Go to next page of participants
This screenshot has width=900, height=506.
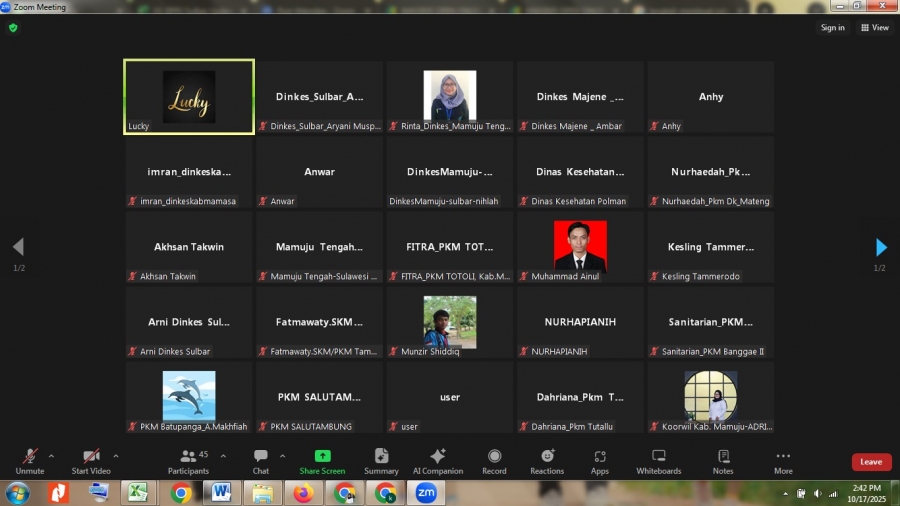click(x=881, y=247)
